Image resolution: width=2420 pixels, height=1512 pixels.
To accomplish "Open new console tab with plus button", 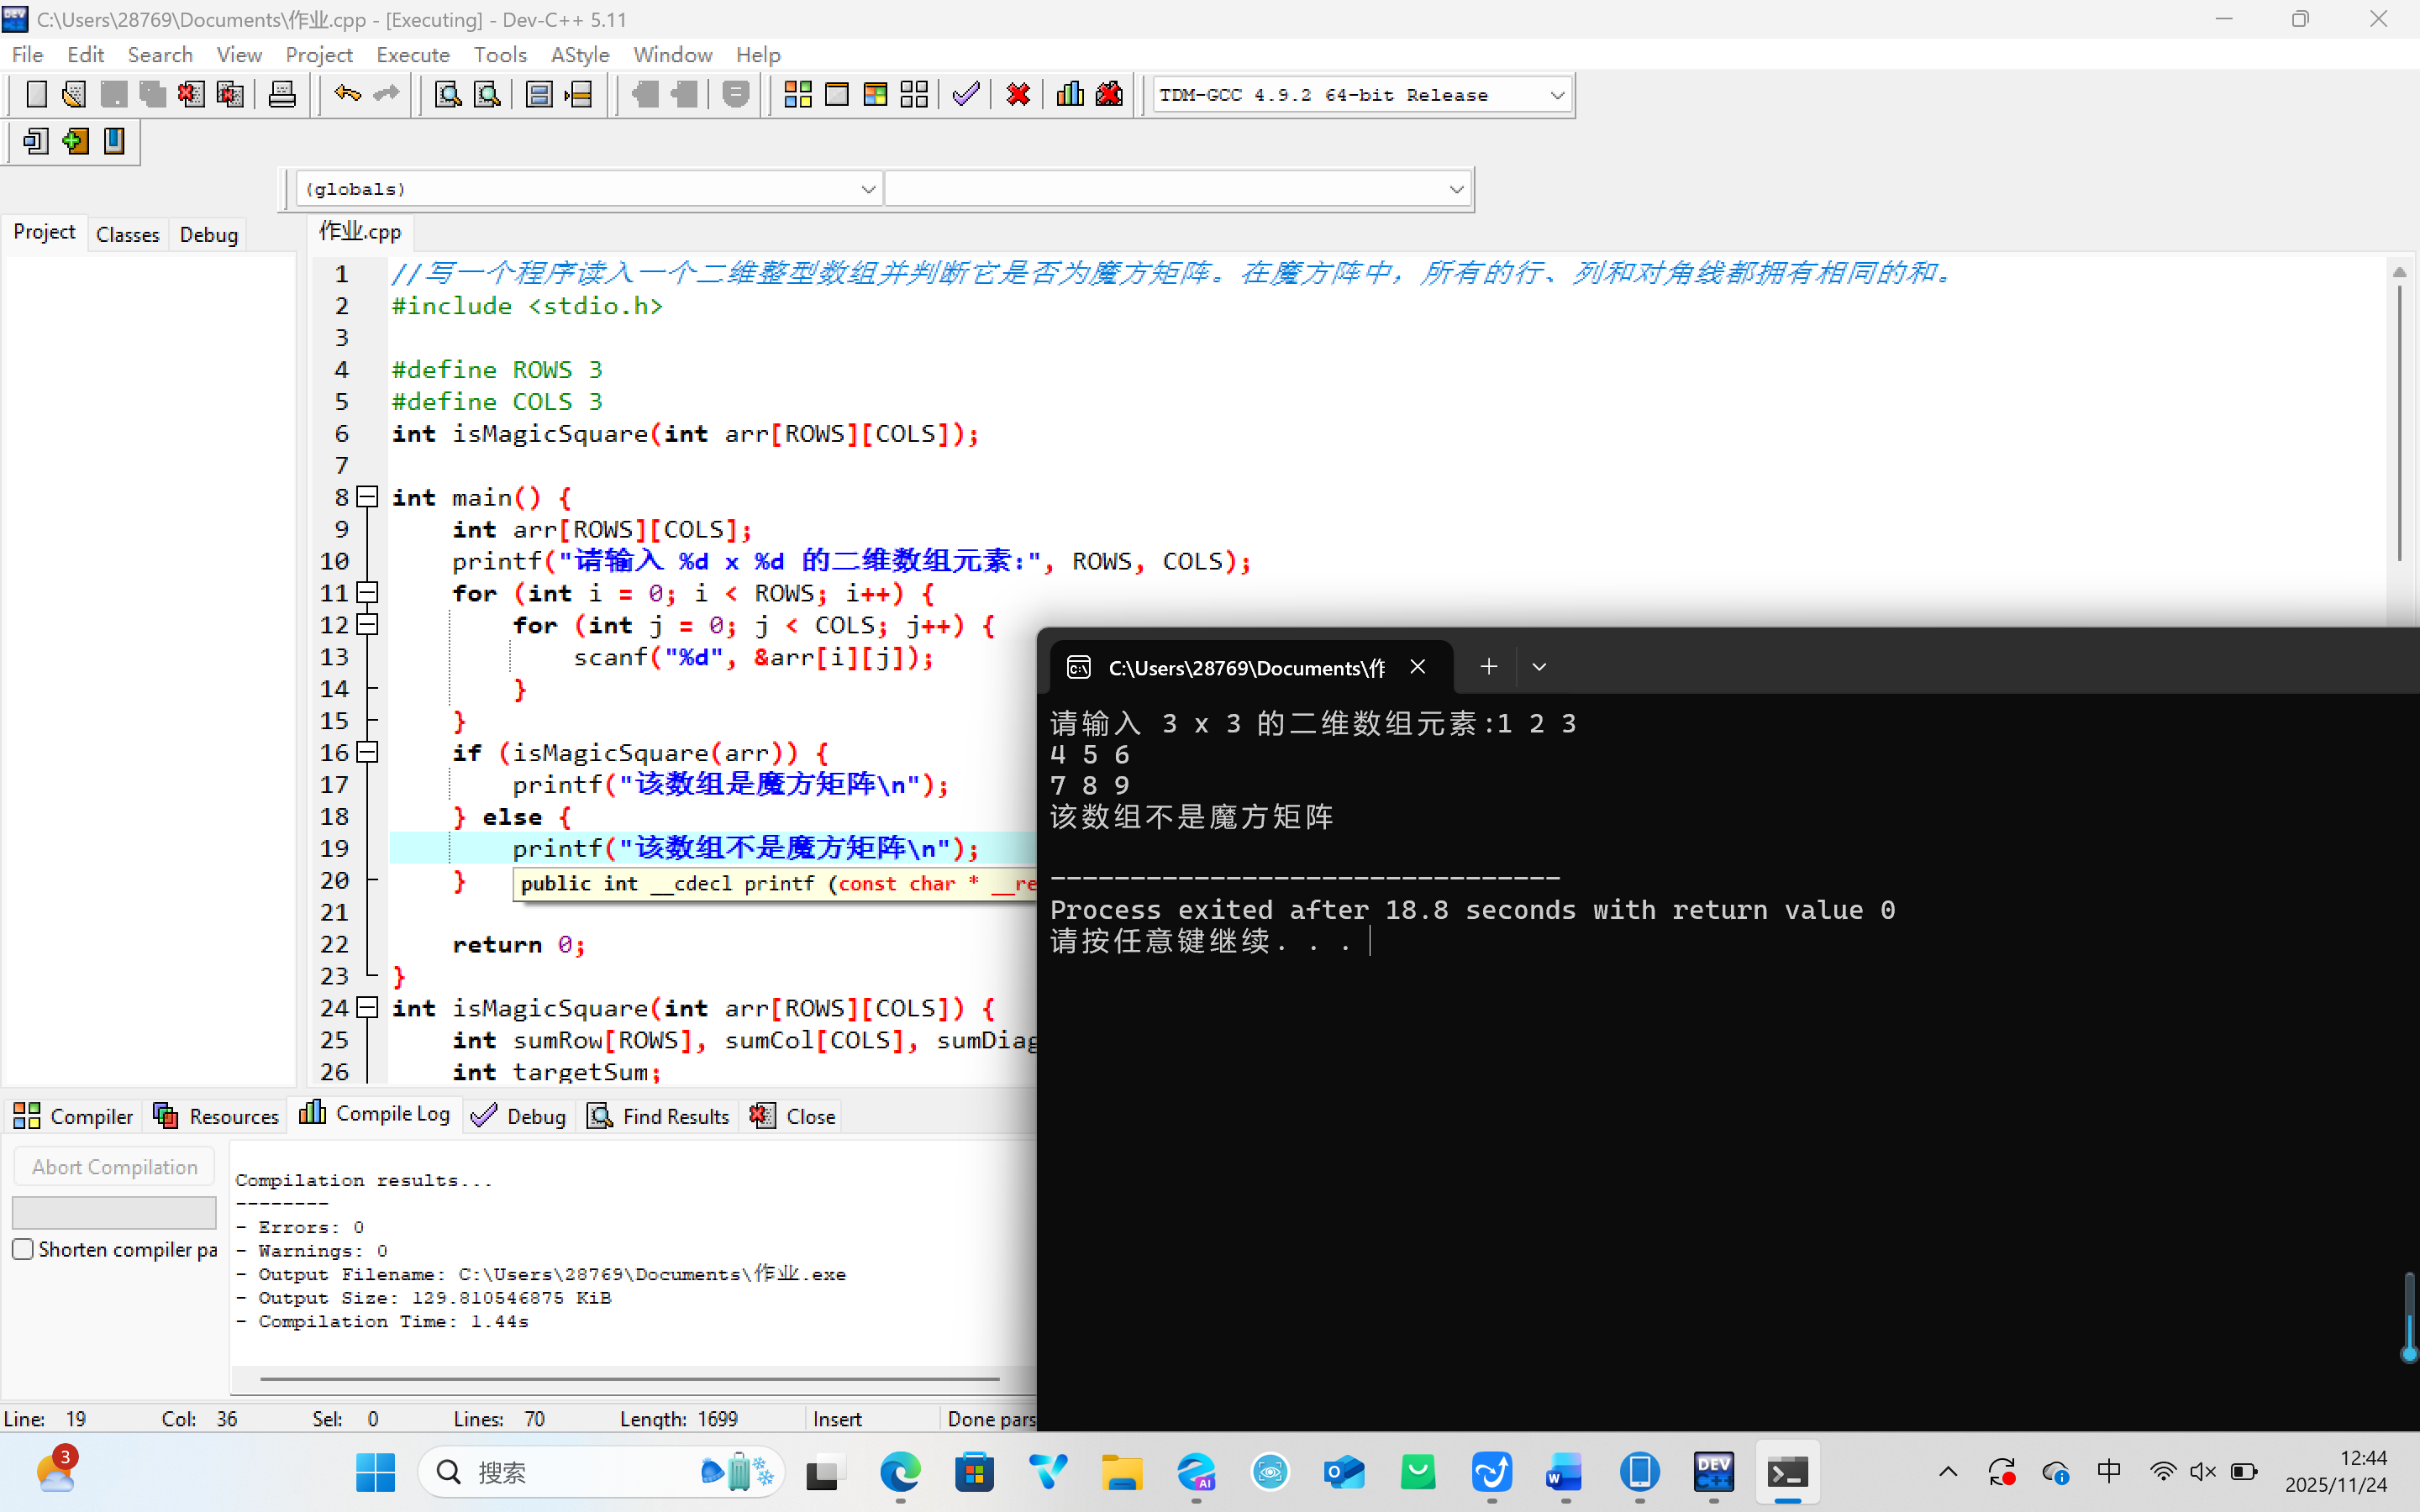I will (x=1488, y=667).
